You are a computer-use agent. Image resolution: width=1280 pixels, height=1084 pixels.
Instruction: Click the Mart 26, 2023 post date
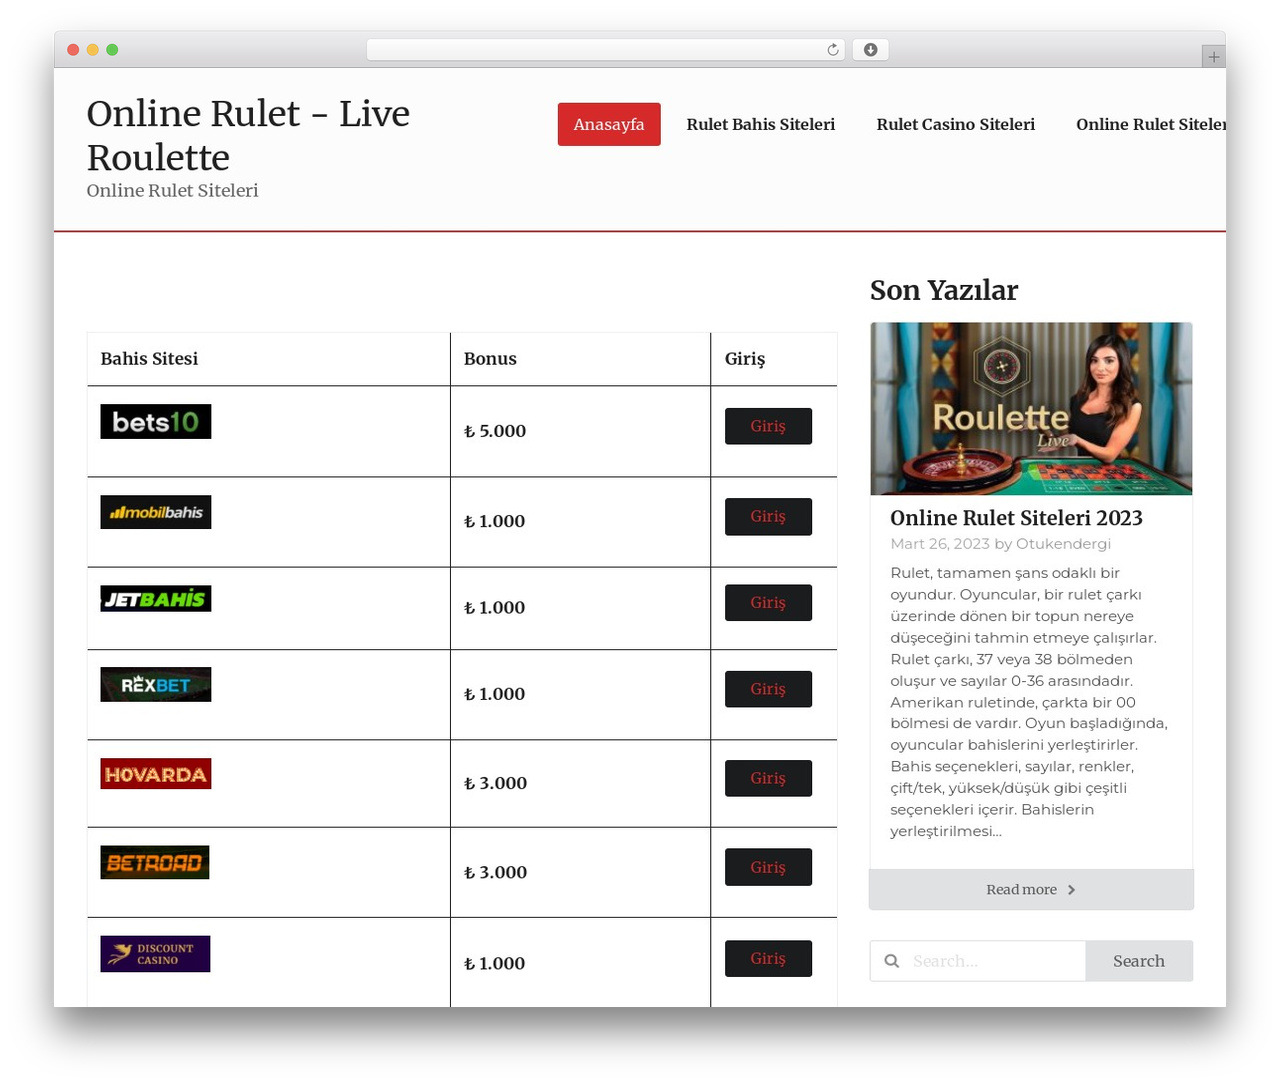point(940,544)
